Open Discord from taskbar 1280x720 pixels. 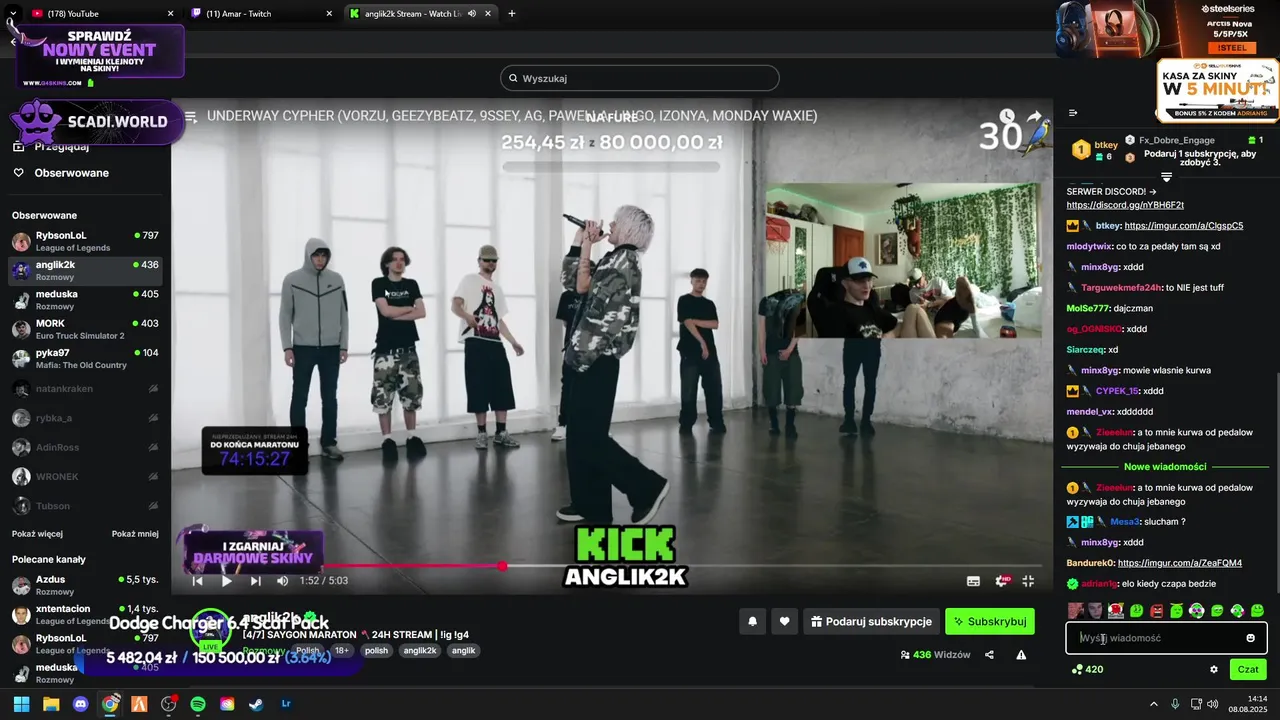click(81, 704)
